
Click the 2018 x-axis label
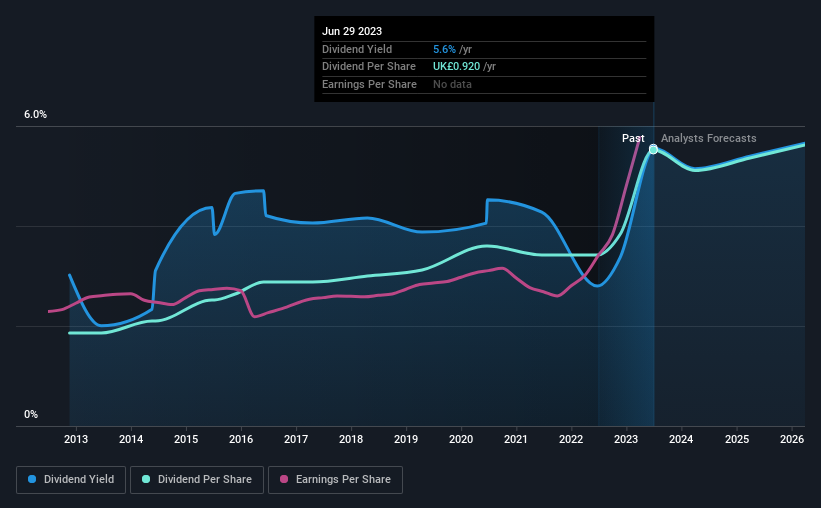coord(351,439)
